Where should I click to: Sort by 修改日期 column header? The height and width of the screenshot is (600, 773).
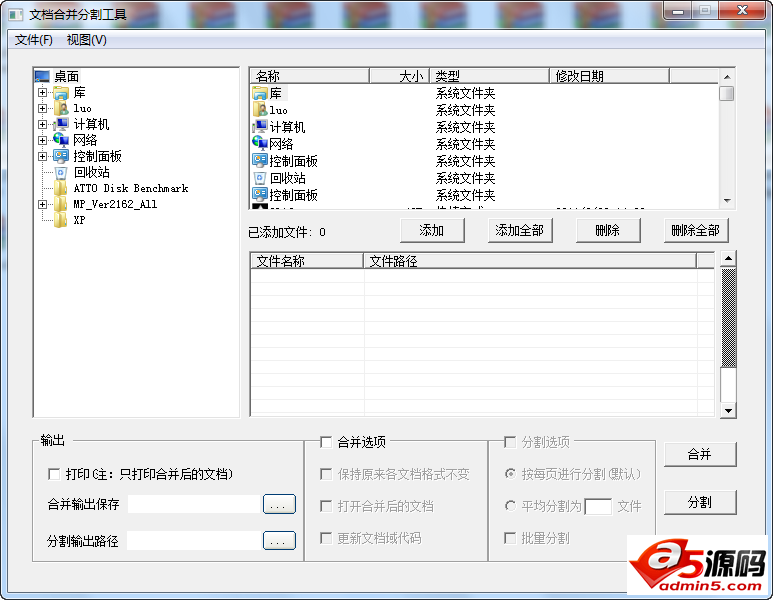(x=609, y=76)
